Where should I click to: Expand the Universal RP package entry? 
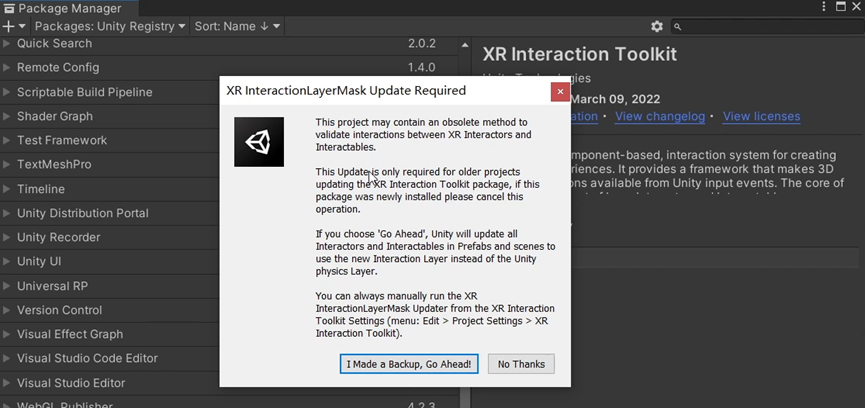point(7,286)
